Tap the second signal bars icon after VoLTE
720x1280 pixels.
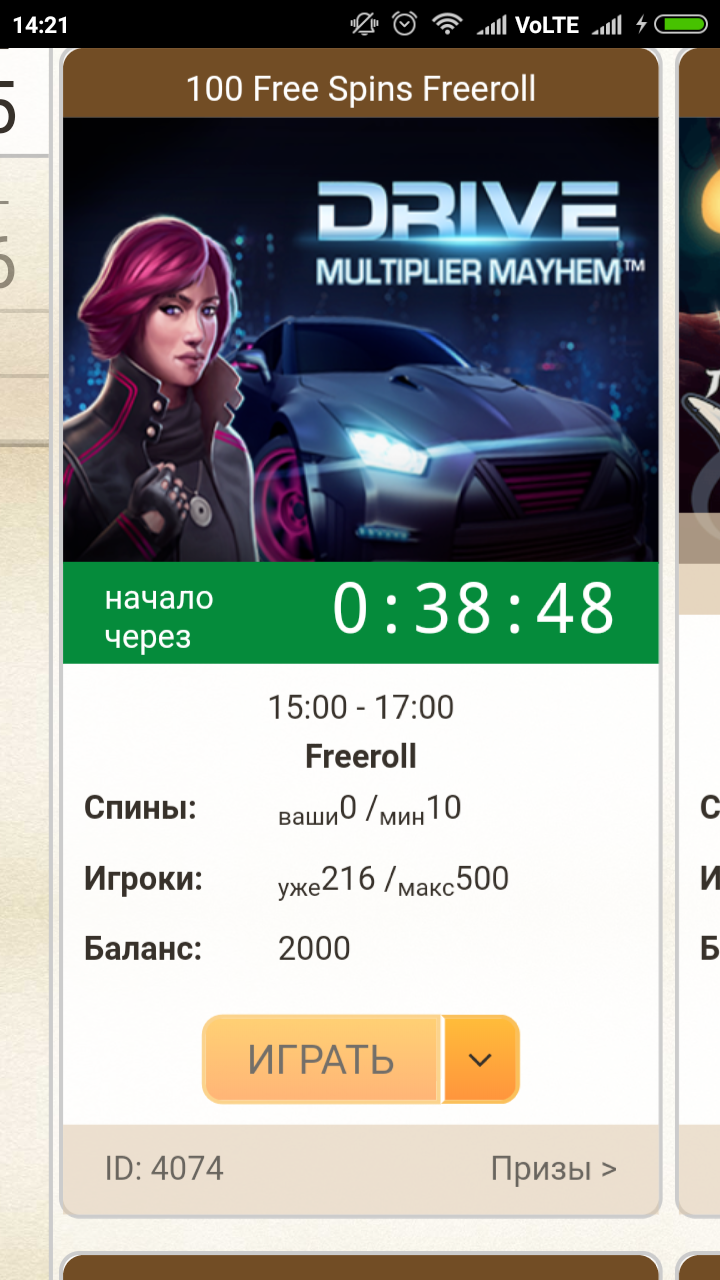(x=606, y=25)
